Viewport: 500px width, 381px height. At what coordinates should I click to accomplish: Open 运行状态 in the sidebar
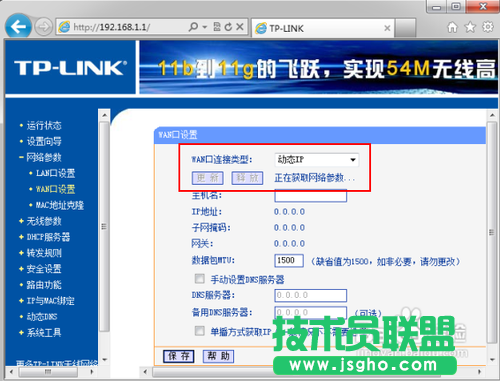[x=44, y=126]
